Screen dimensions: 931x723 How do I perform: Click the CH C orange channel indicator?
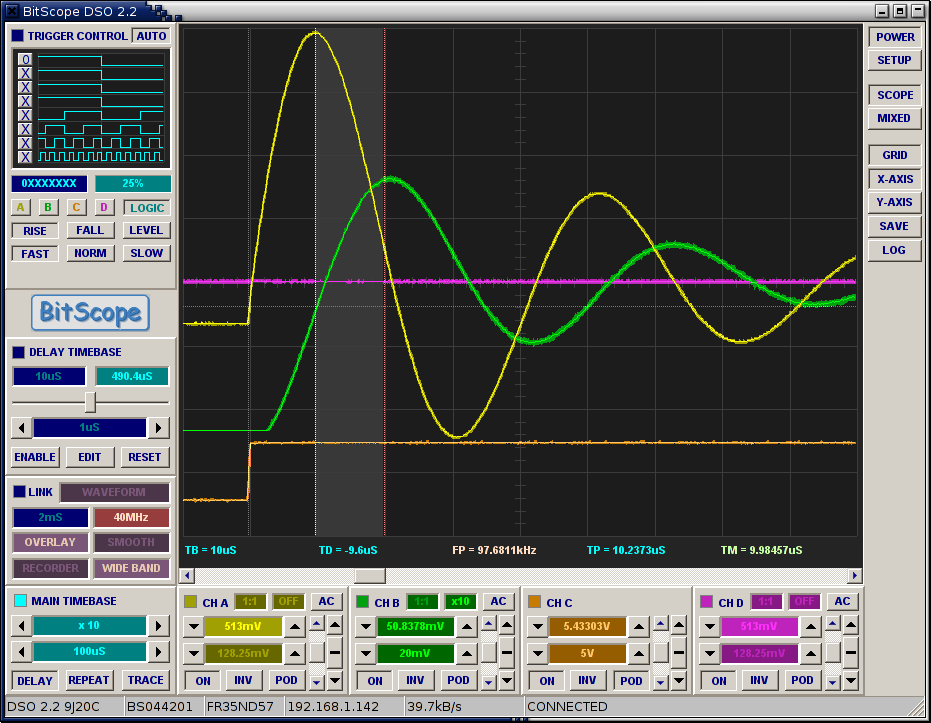[x=534, y=602]
